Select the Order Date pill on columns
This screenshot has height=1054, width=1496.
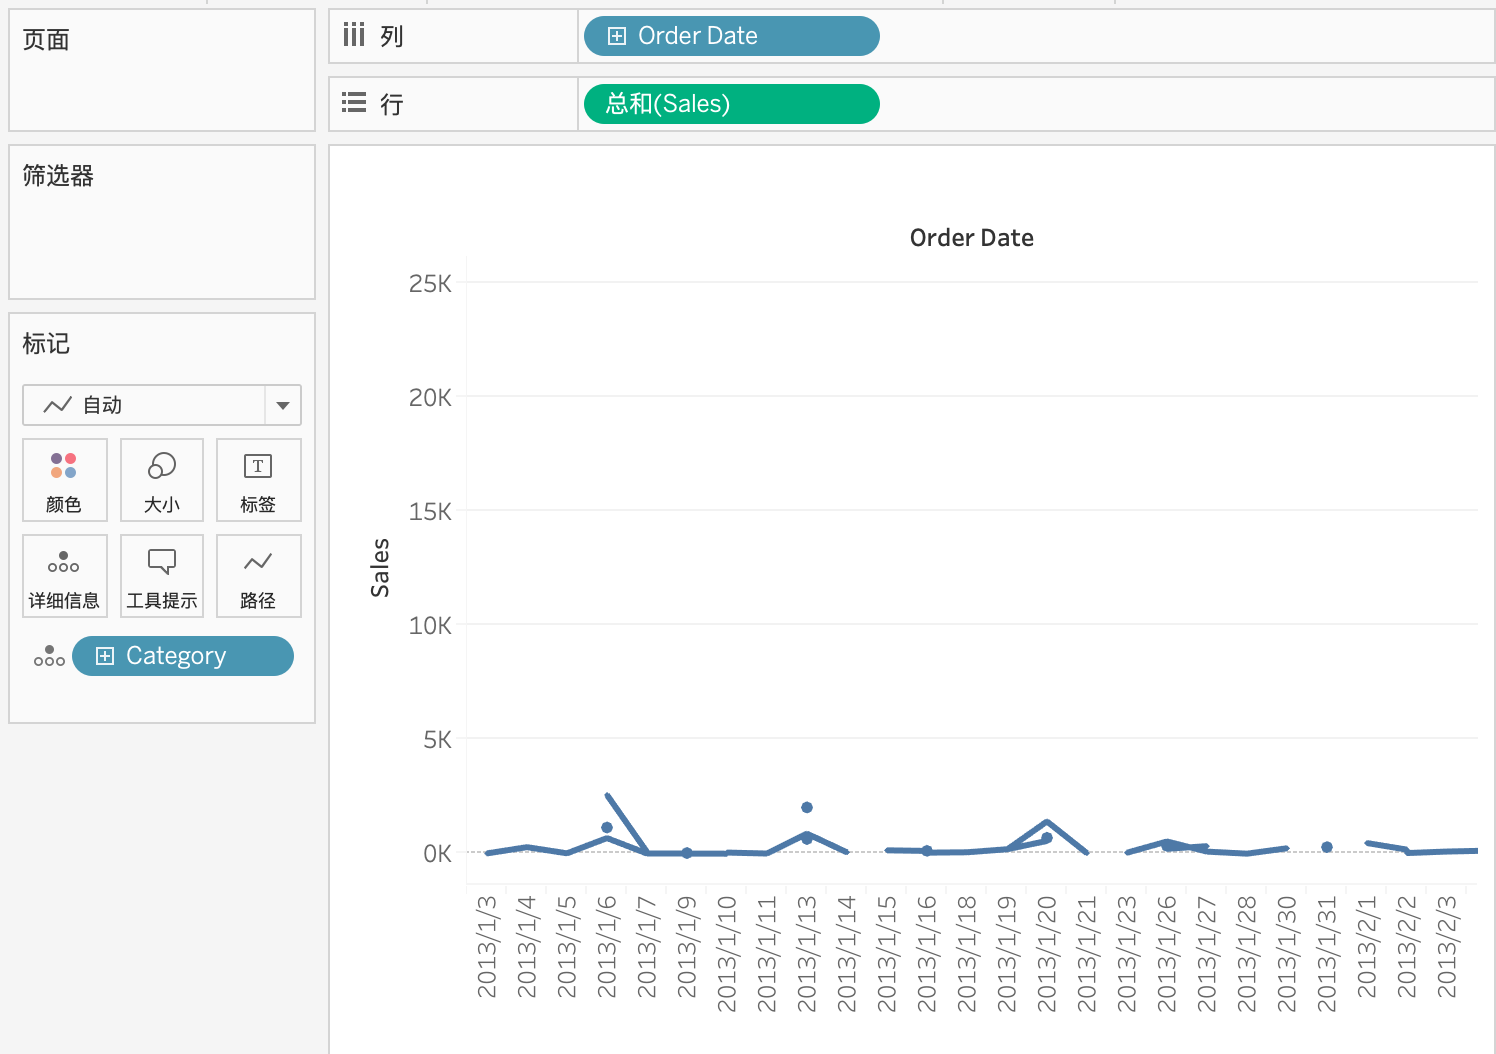pyautogui.click(x=732, y=36)
